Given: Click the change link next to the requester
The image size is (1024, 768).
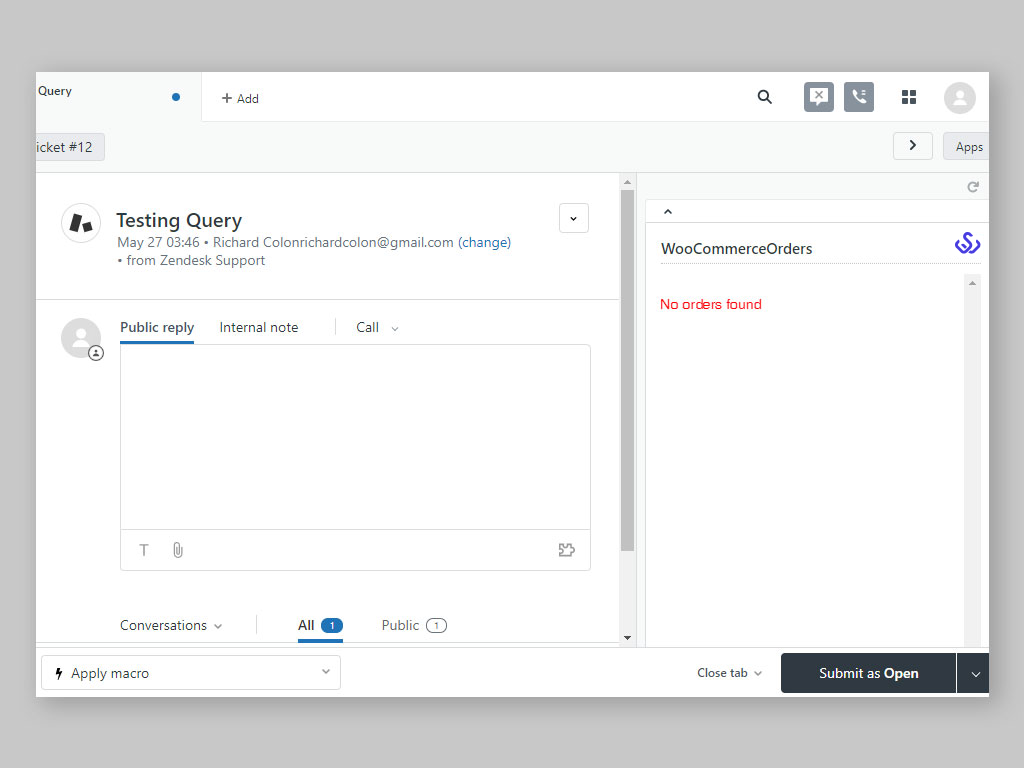Looking at the screenshot, I should point(485,242).
